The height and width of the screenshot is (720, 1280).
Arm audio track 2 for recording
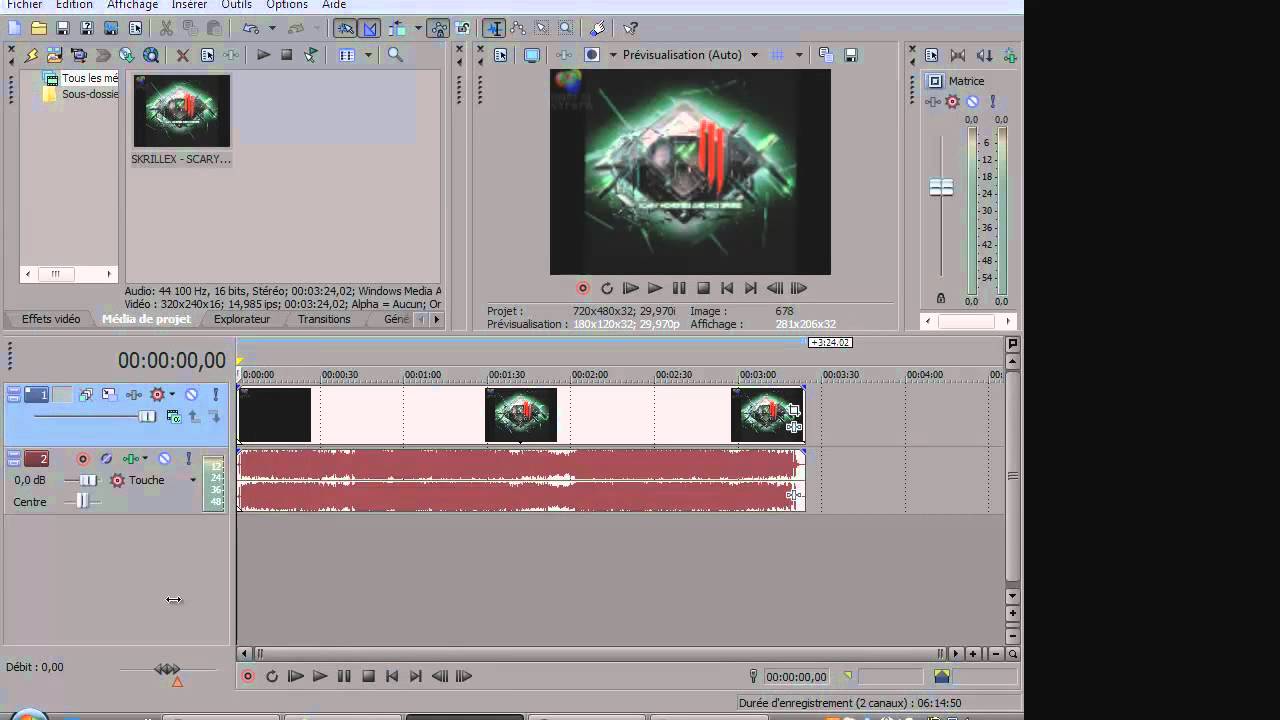pos(83,459)
